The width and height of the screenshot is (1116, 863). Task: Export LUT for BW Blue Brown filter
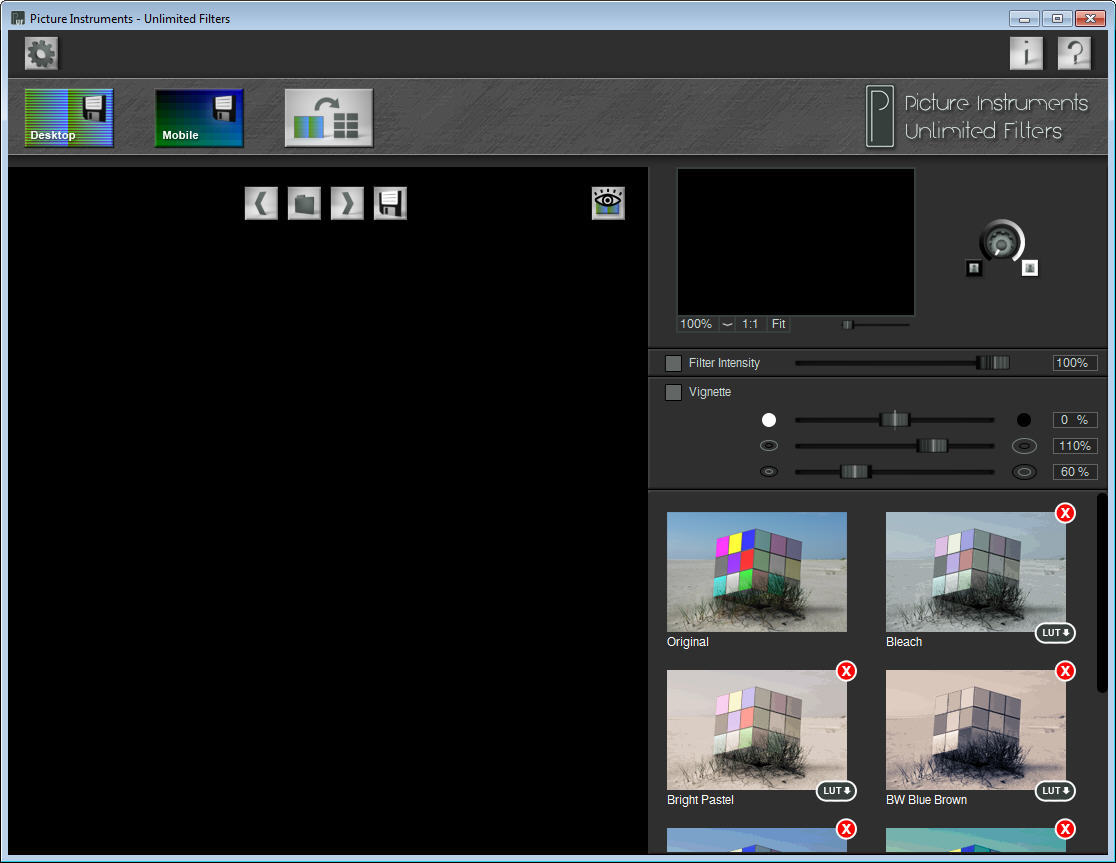(x=1056, y=790)
